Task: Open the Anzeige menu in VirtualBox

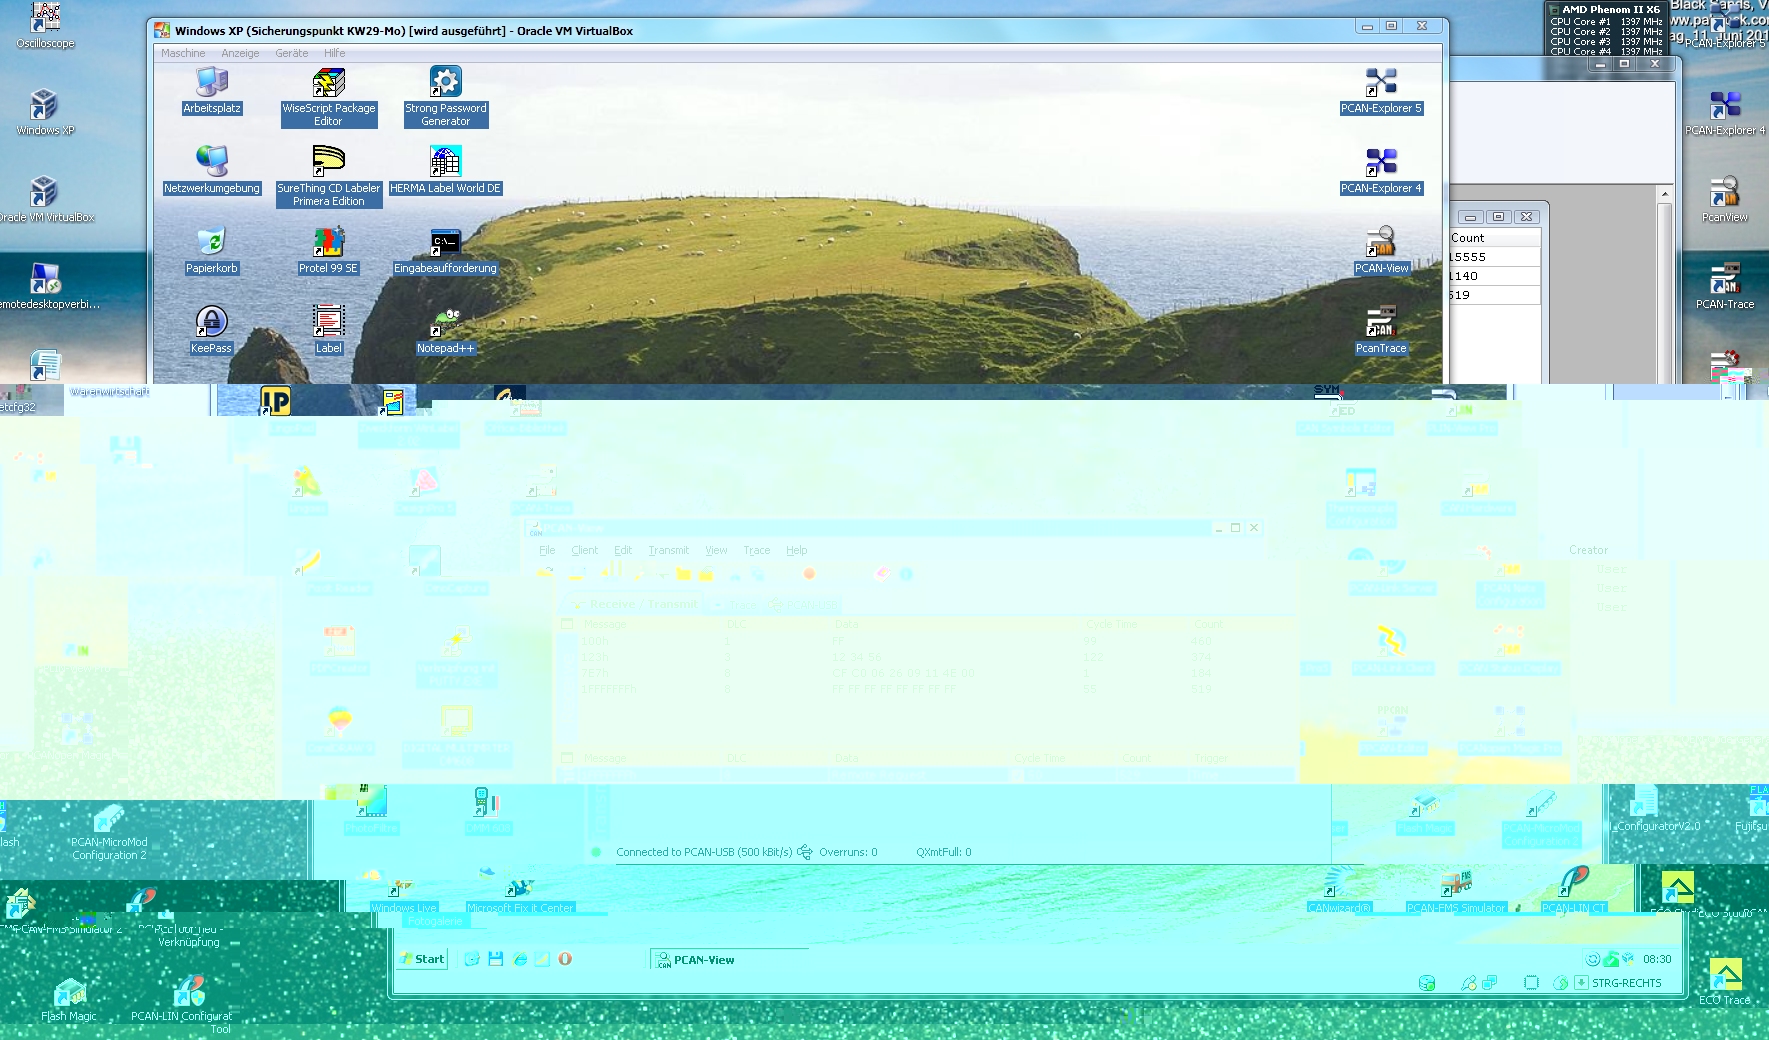Action: [240, 53]
